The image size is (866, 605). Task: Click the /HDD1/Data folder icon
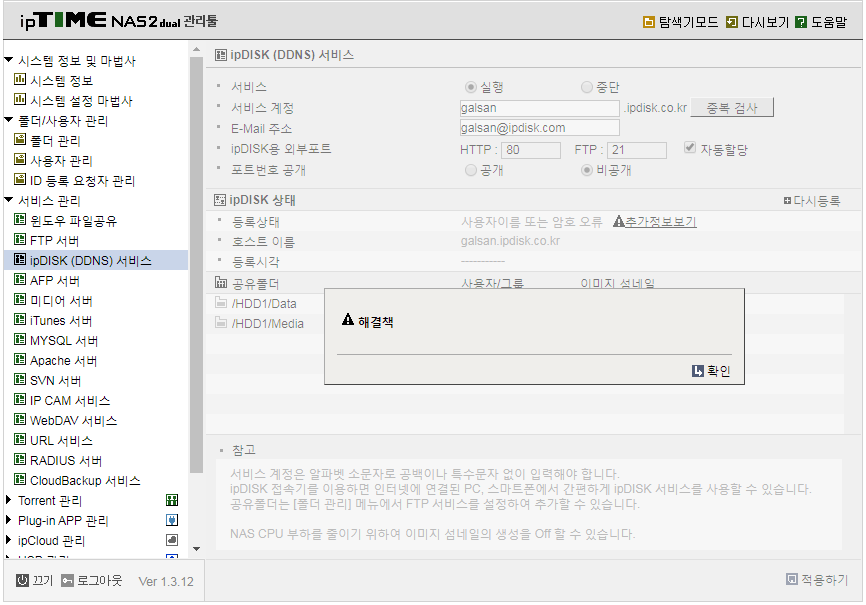point(221,303)
